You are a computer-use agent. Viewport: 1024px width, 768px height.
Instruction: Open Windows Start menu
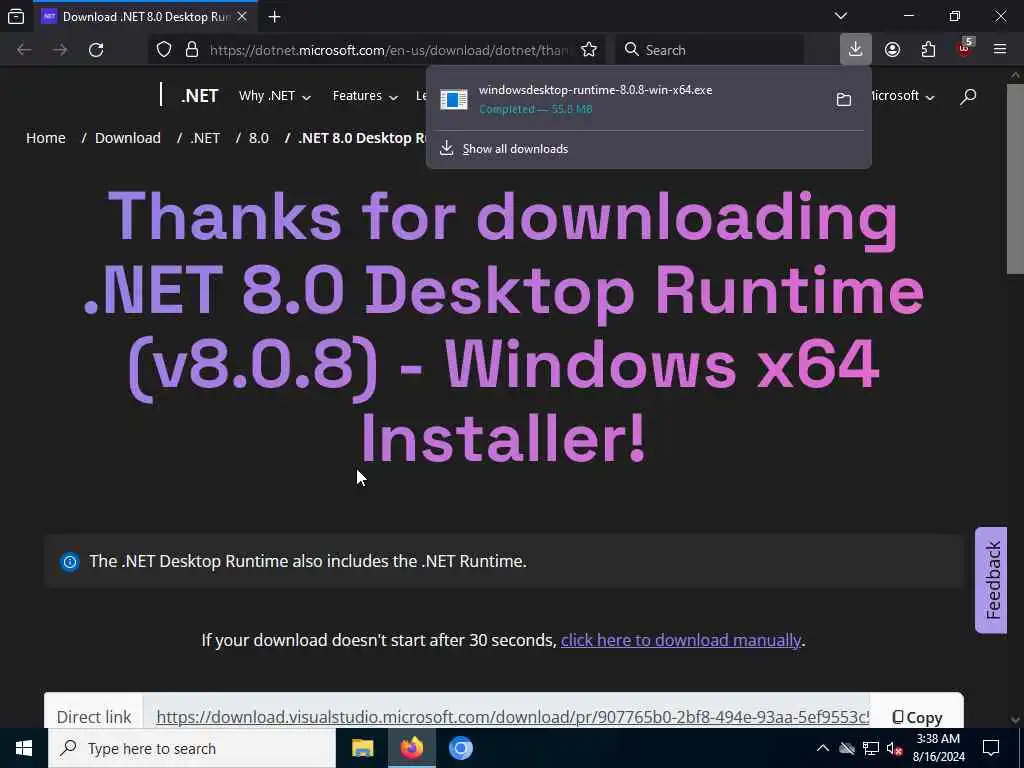point(24,748)
